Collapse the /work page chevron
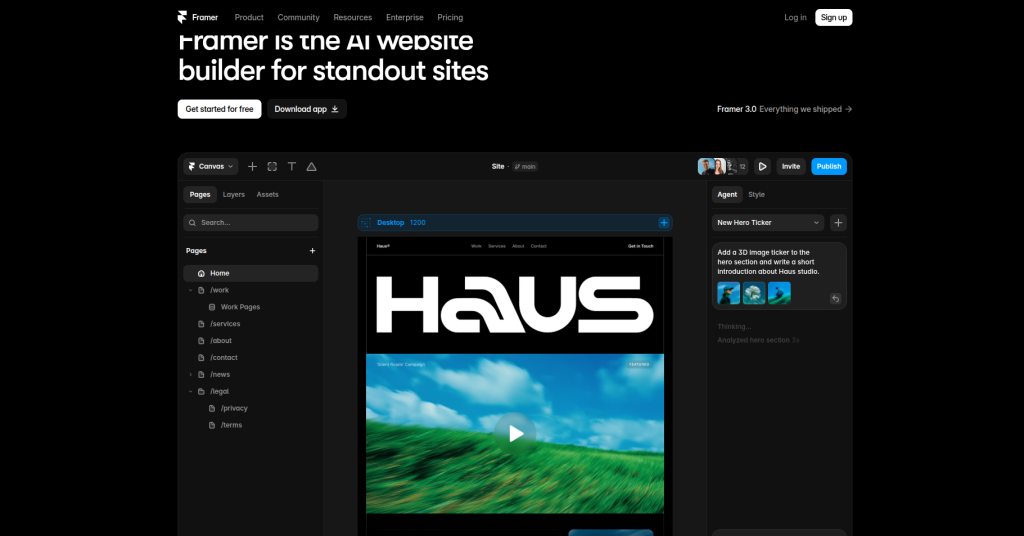 click(x=191, y=291)
